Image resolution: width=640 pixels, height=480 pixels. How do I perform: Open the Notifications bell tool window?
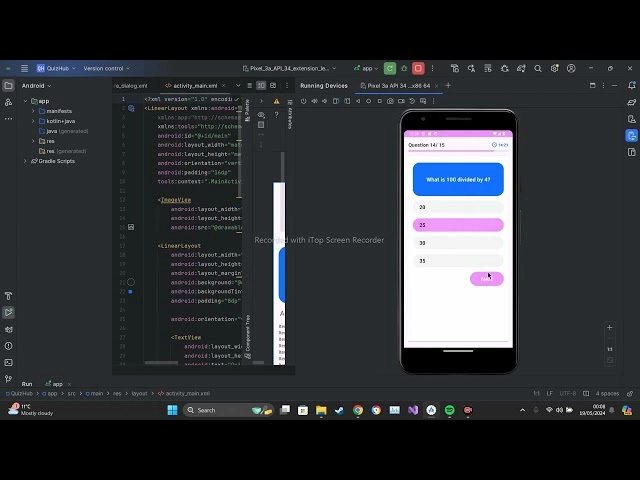point(632,85)
